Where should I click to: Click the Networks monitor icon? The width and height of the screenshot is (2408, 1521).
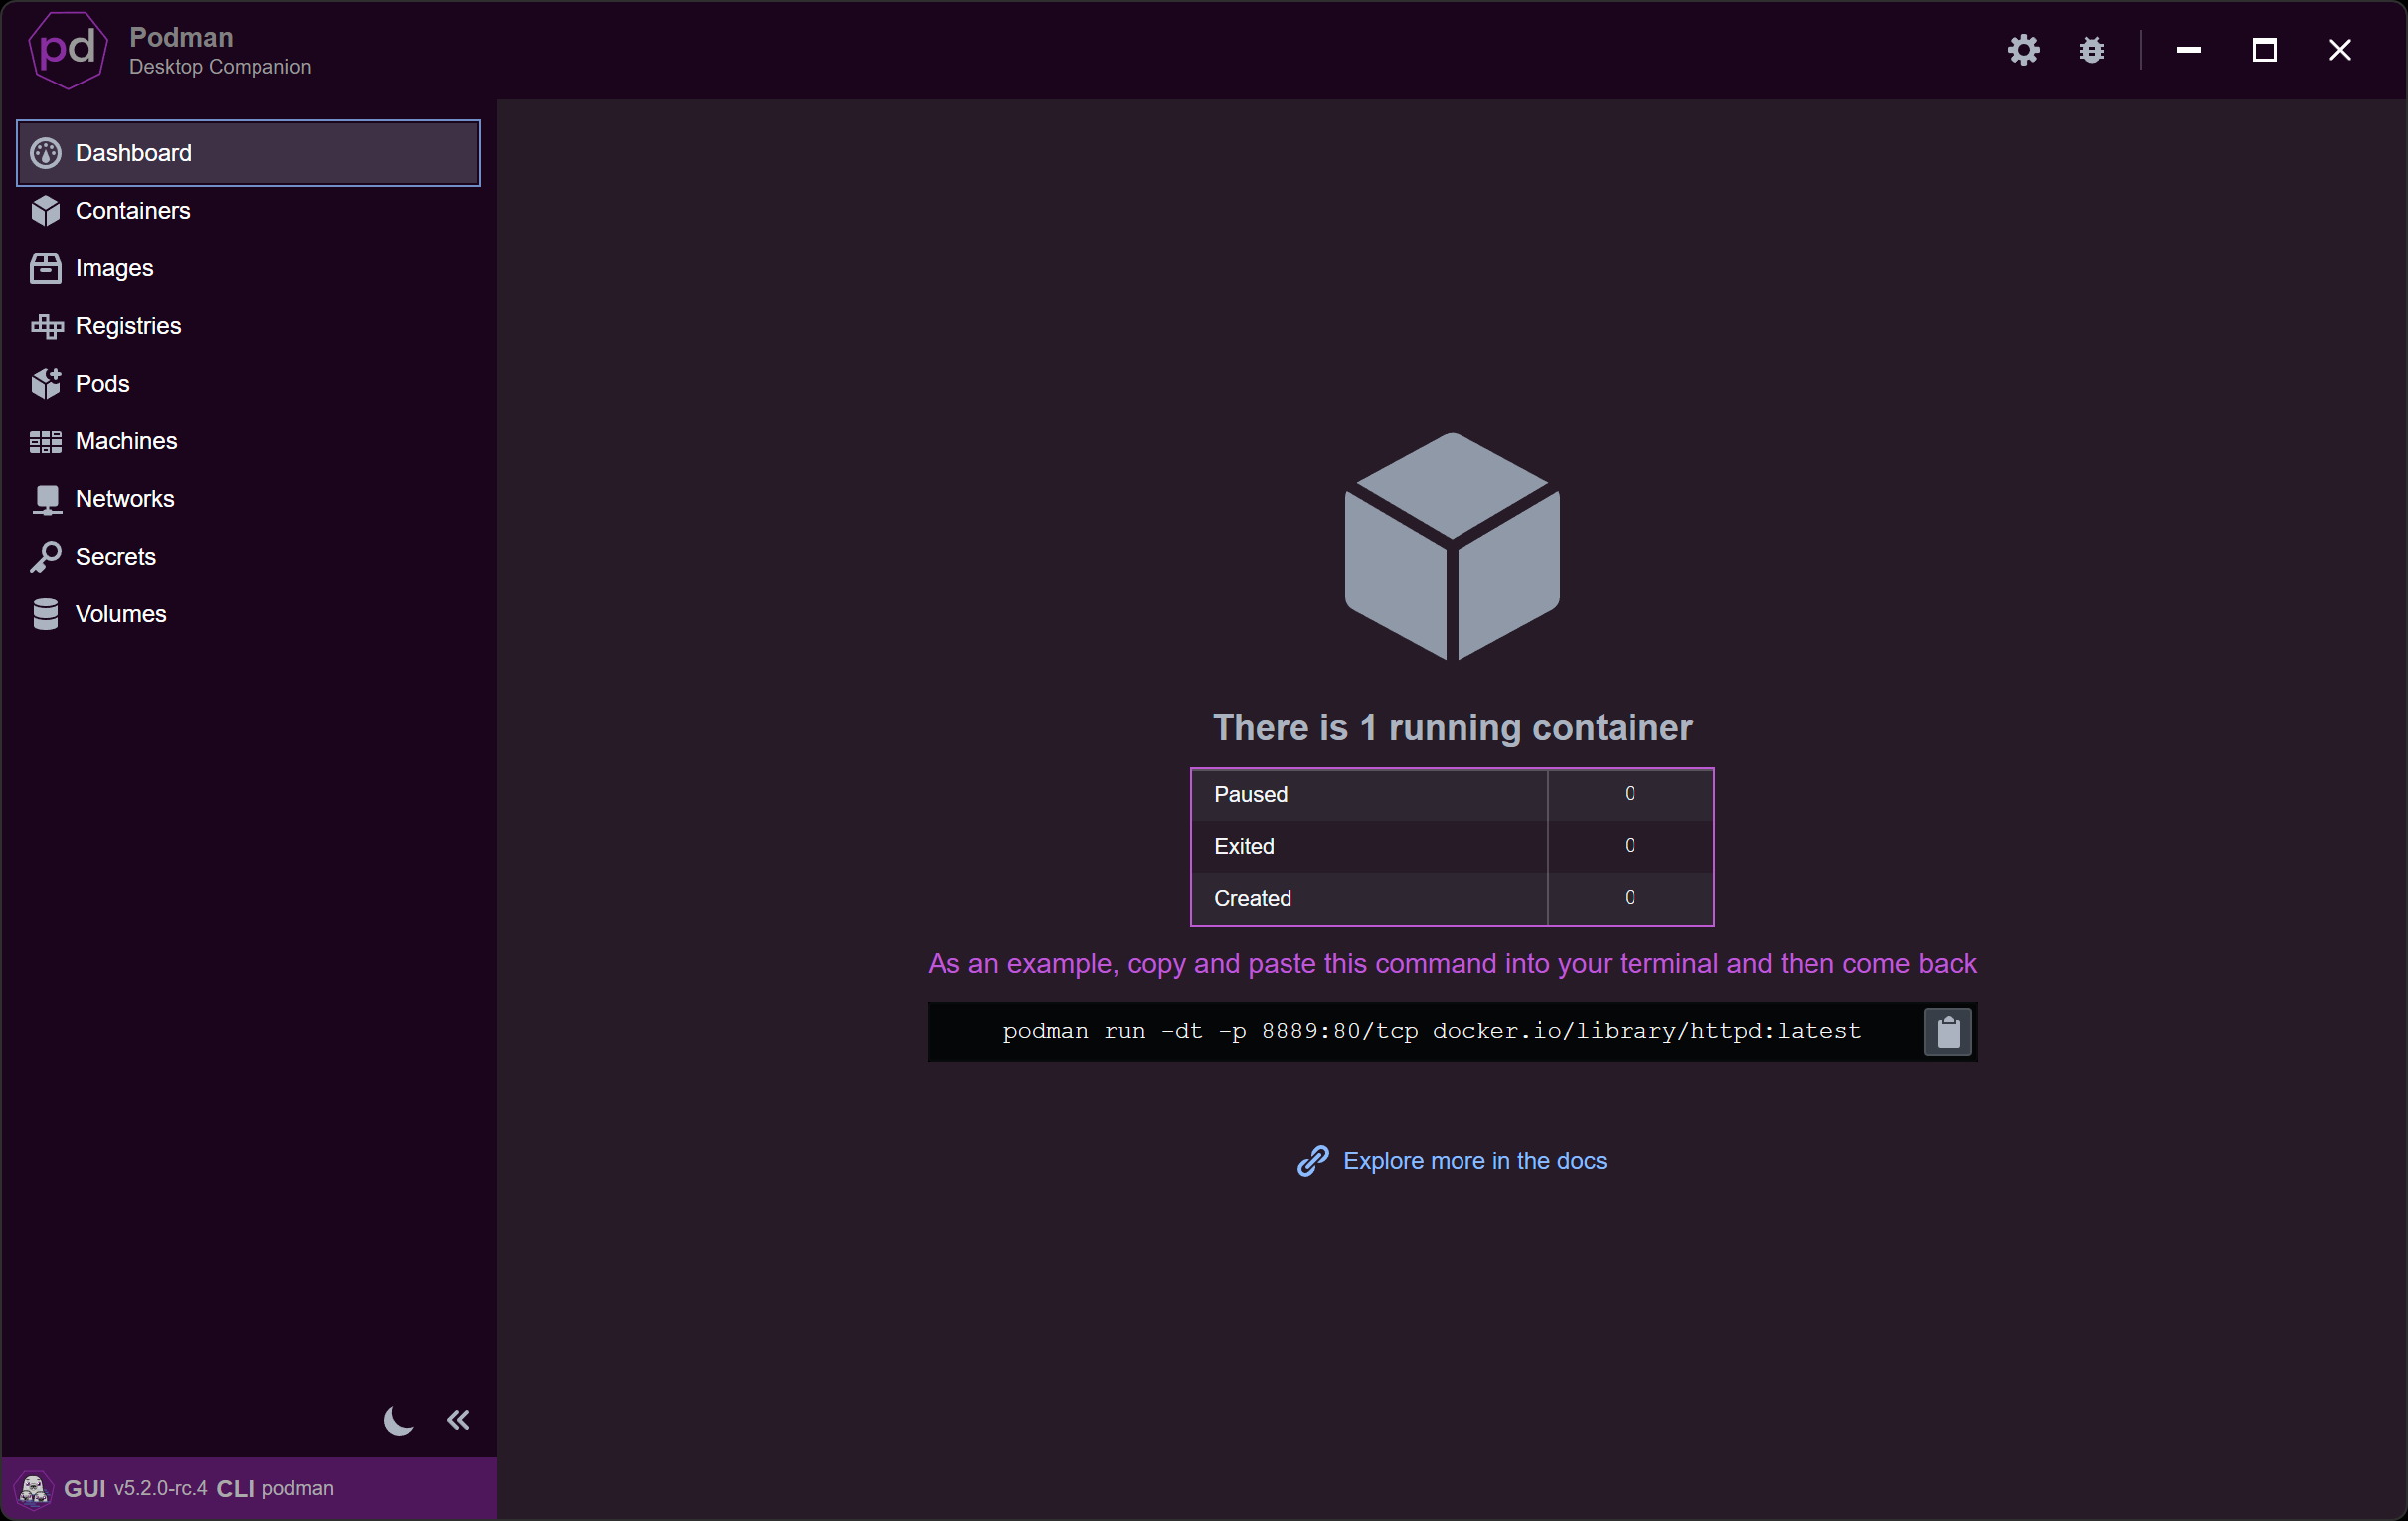tap(46, 499)
